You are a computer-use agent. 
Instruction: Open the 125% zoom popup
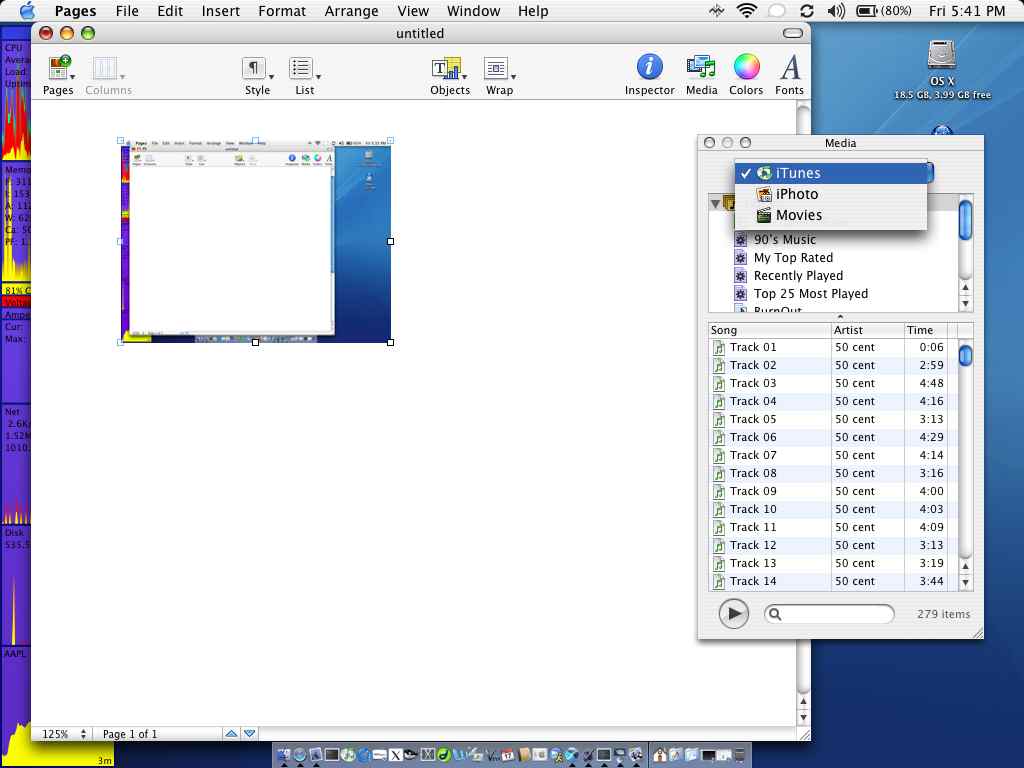(63, 734)
